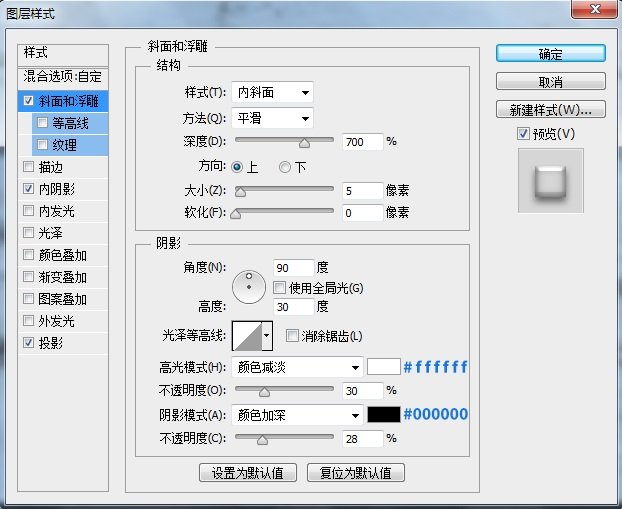Toggle the 预览(V) checkbox
Image resolution: width=622 pixels, height=509 pixels.
click(523, 134)
